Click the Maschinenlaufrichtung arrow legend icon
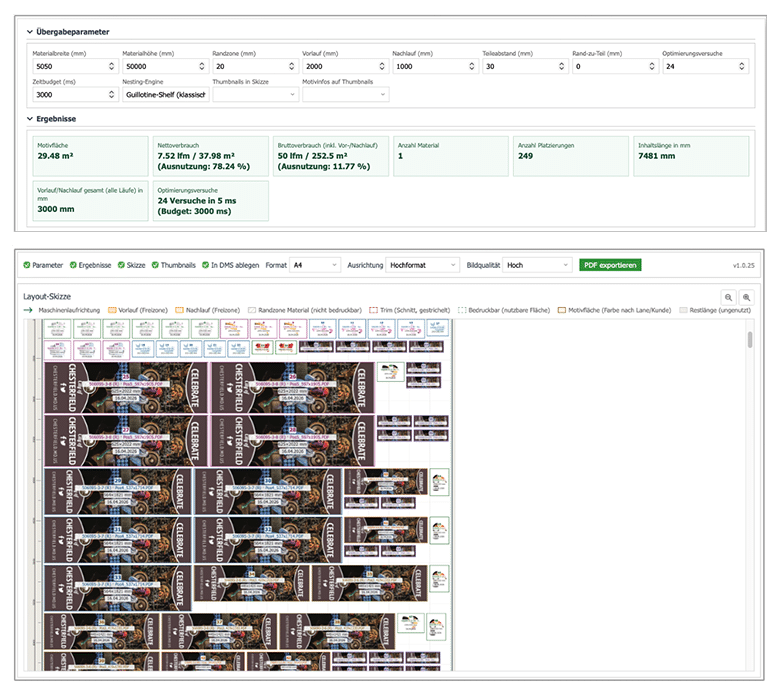 (x=28, y=310)
